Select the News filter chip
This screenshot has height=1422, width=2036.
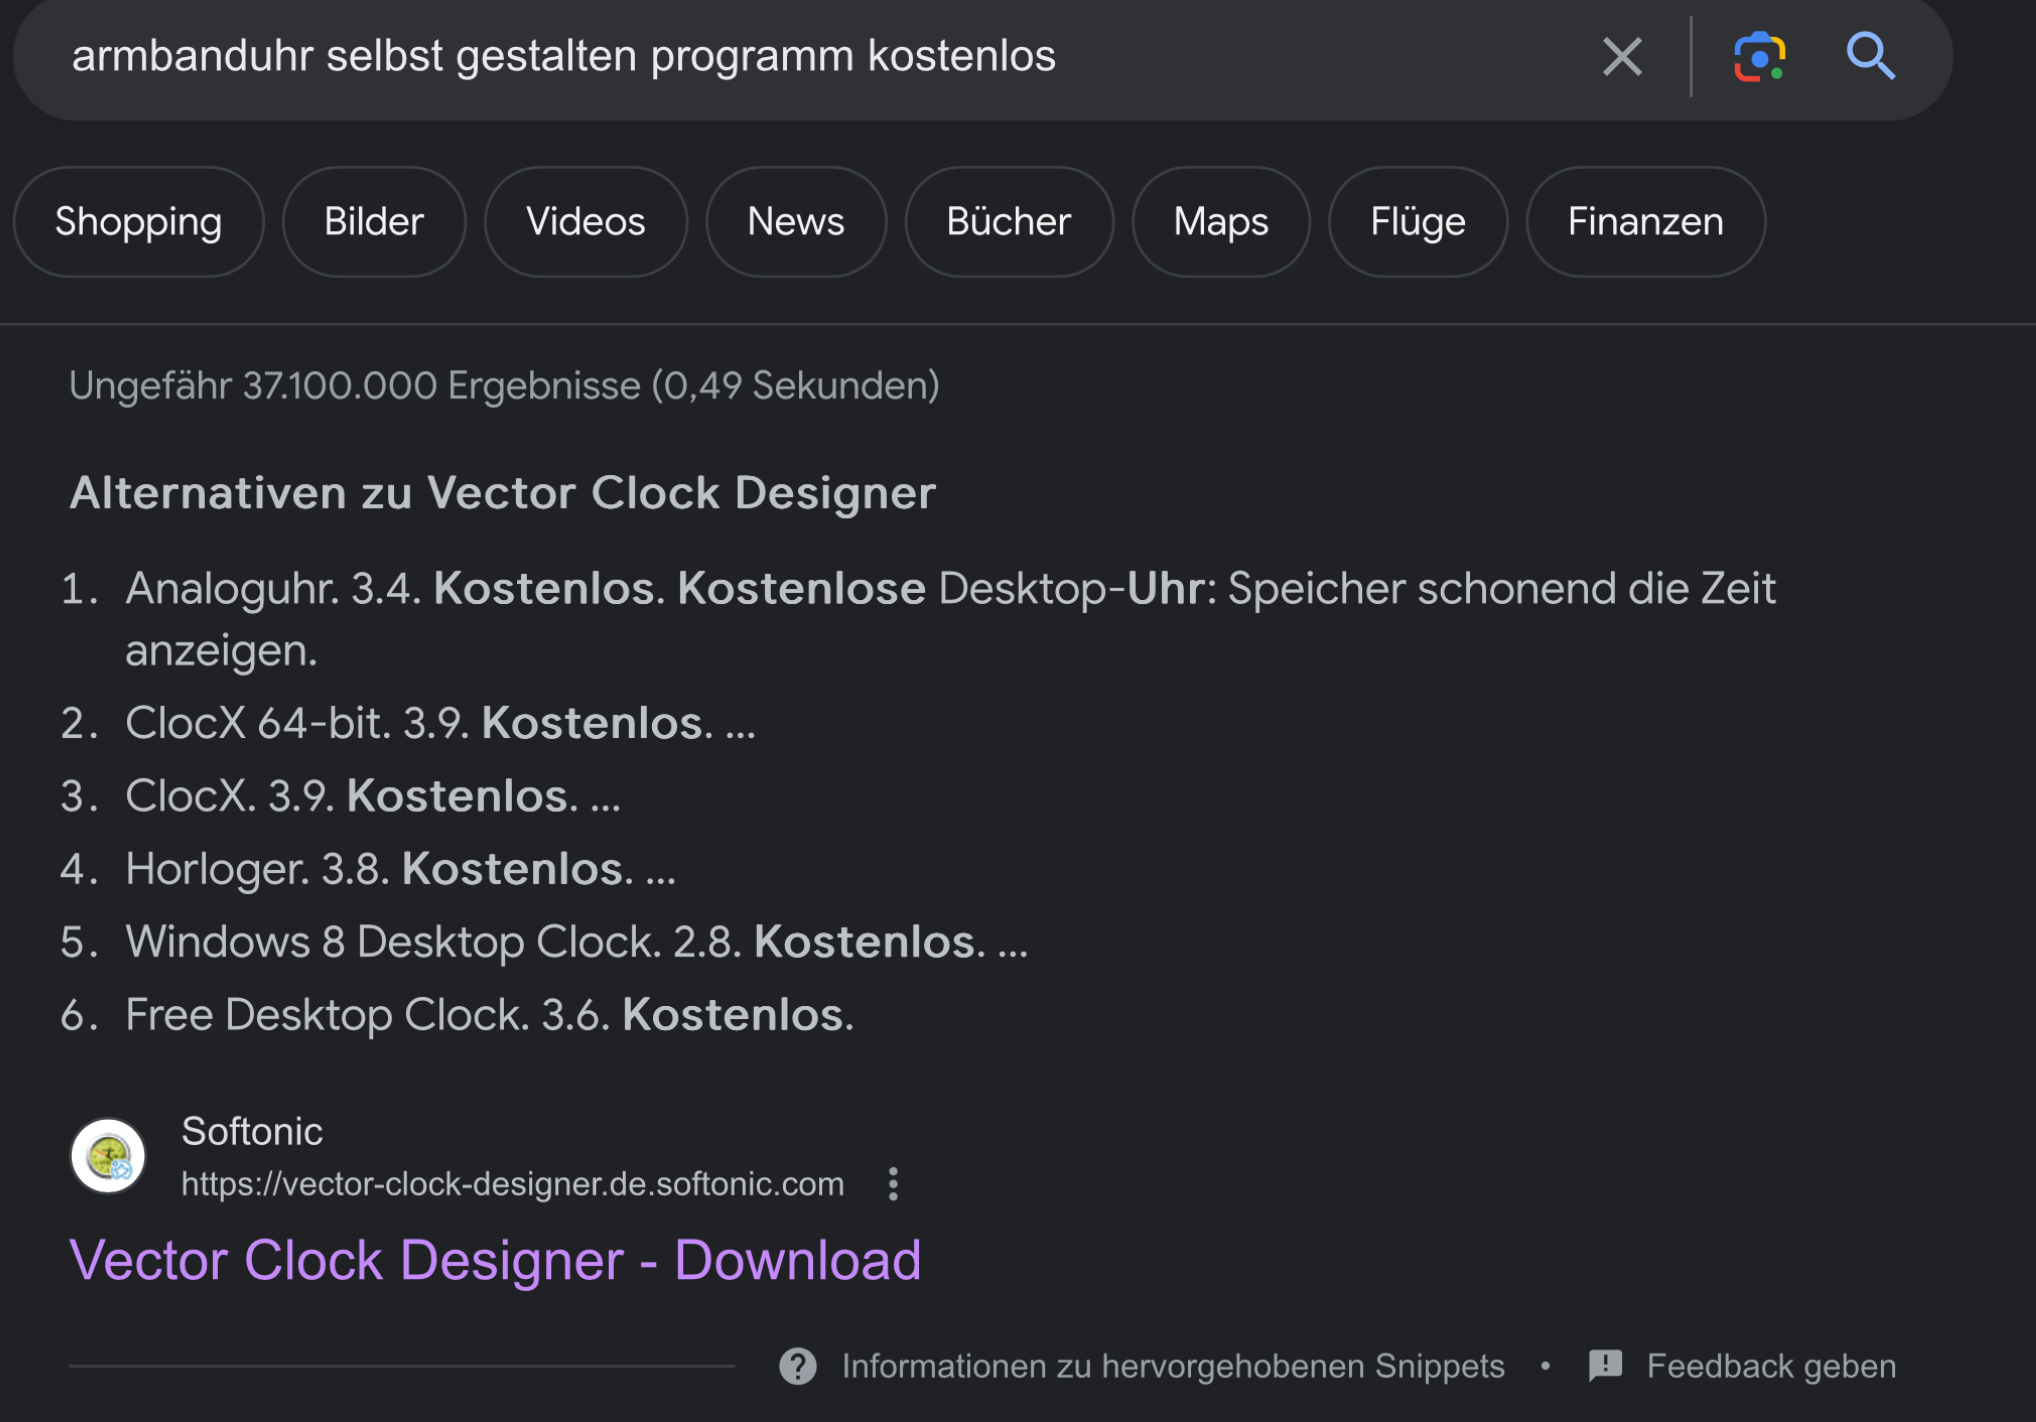click(x=796, y=222)
